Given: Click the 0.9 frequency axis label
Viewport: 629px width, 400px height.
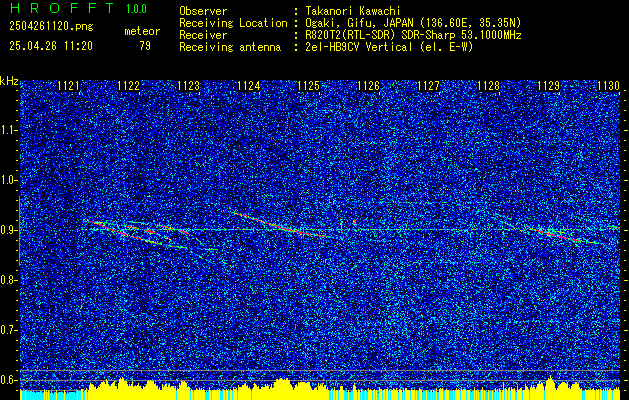Looking at the screenshot, I should click(x=9, y=230).
